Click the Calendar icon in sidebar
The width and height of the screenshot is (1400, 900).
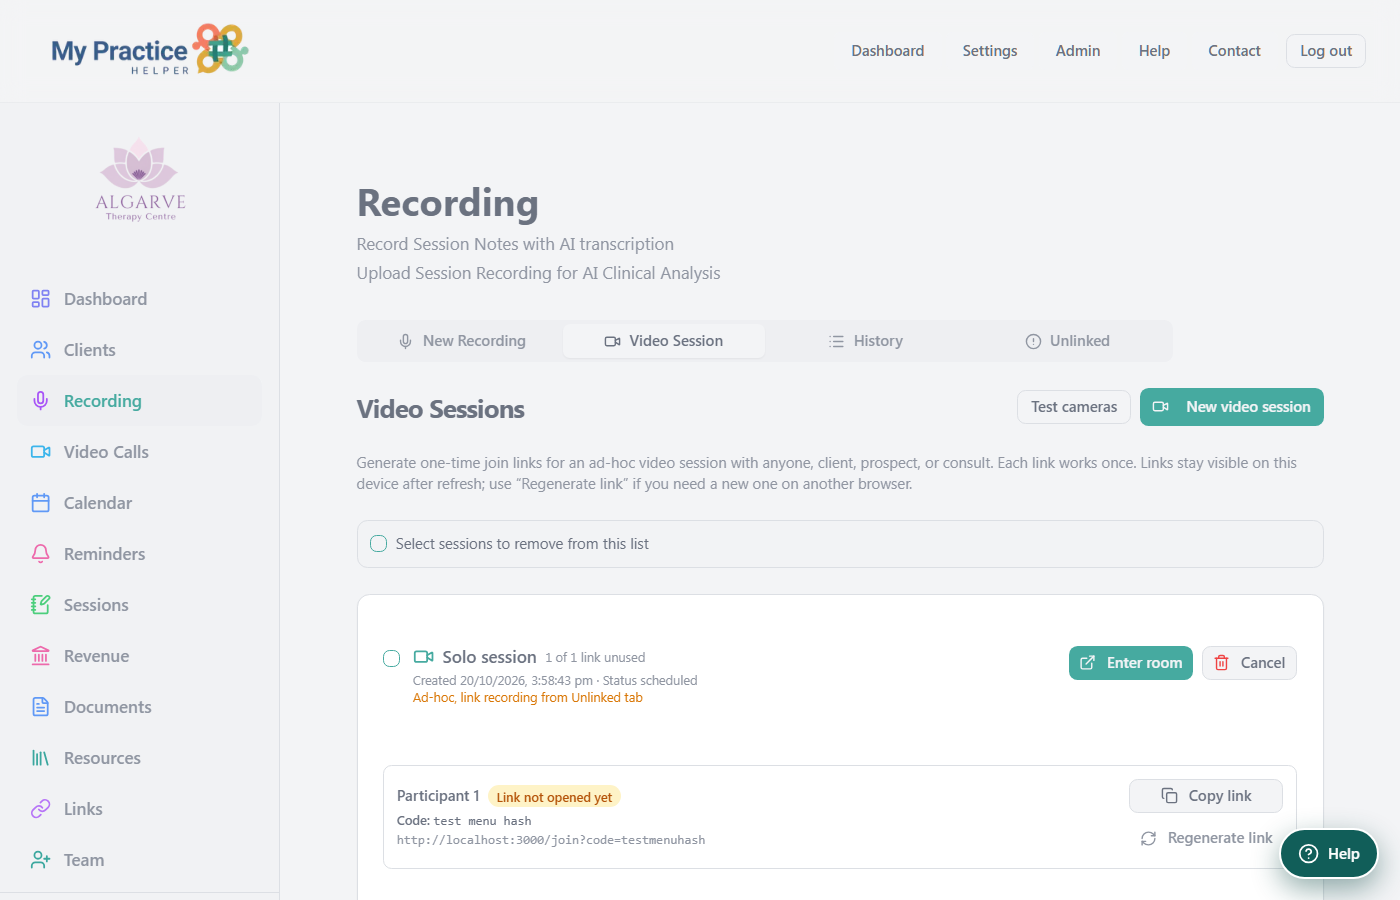point(40,503)
